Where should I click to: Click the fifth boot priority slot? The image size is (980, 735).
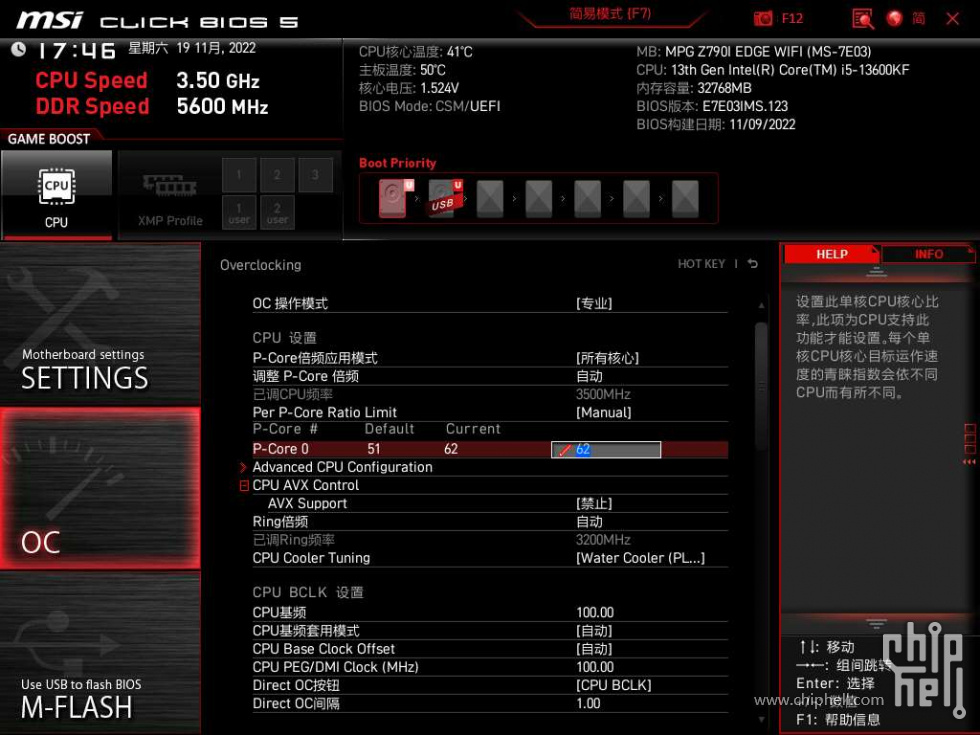[x=588, y=199]
